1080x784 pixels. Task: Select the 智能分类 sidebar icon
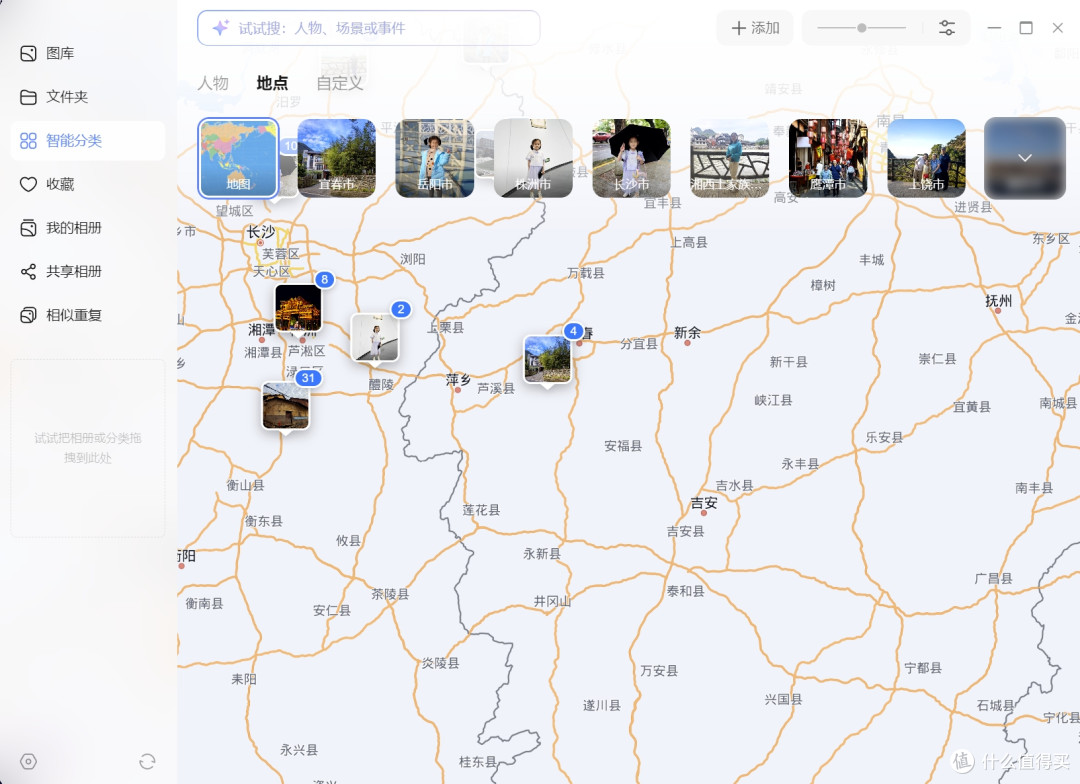[x=28, y=141]
